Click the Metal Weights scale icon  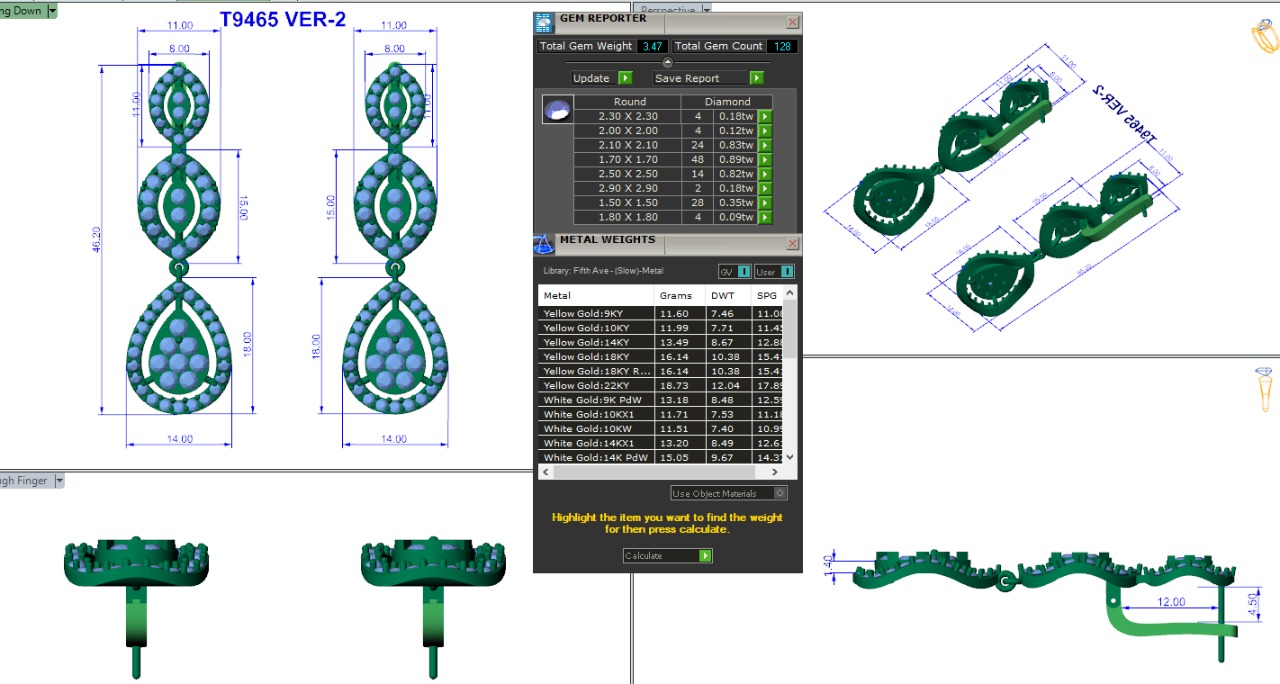(x=543, y=242)
